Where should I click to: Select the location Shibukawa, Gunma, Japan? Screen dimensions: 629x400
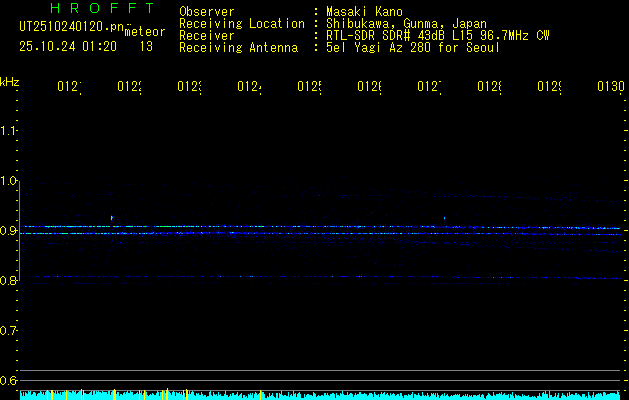pyautogui.click(x=406, y=24)
